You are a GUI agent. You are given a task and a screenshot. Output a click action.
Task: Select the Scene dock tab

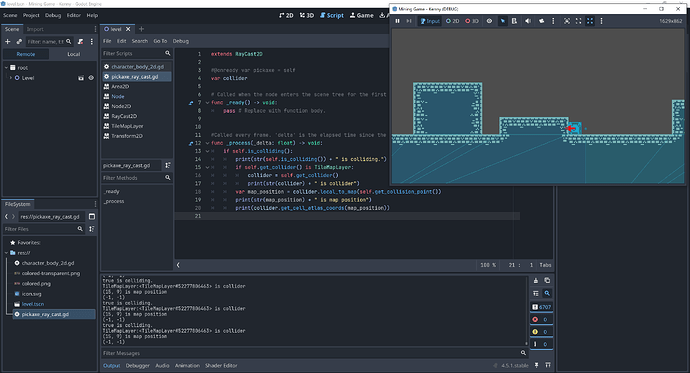(x=12, y=29)
